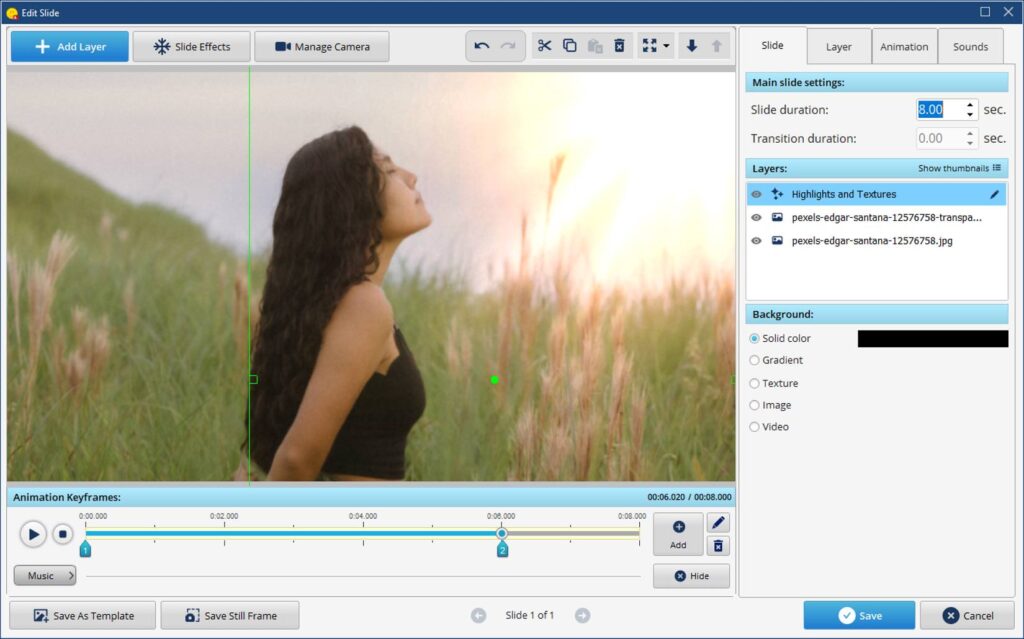The width and height of the screenshot is (1024, 639).
Task: Expand the Music track
Action: (45, 576)
